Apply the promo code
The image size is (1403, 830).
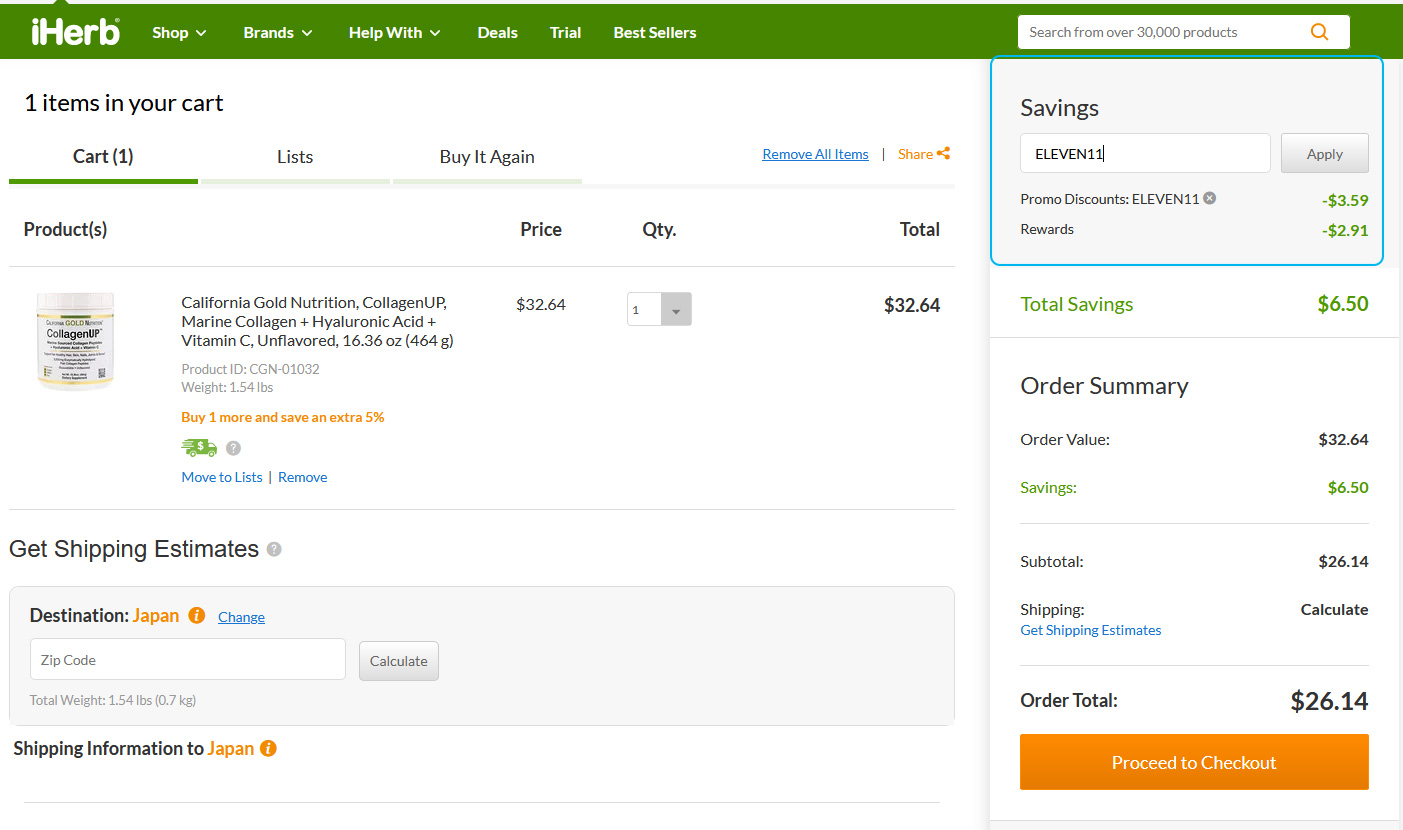(1325, 153)
